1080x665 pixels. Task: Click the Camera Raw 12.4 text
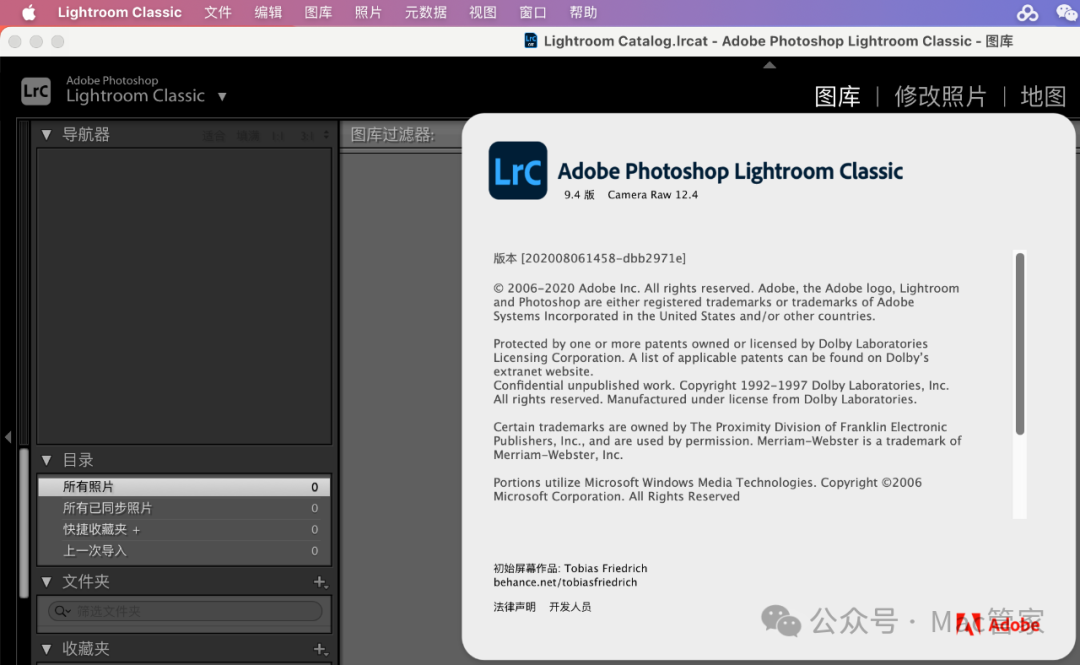click(x=652, y=195)
